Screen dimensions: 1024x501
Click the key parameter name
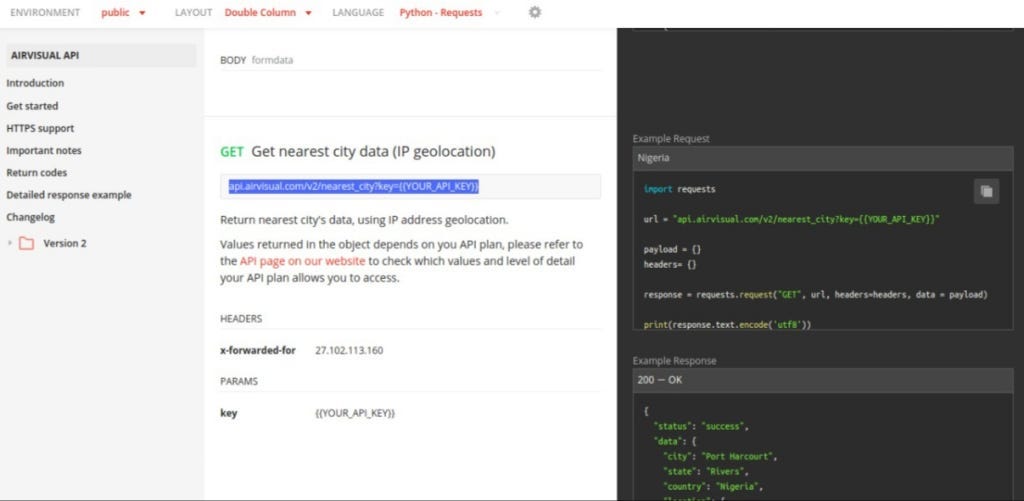tap(229, 413)
